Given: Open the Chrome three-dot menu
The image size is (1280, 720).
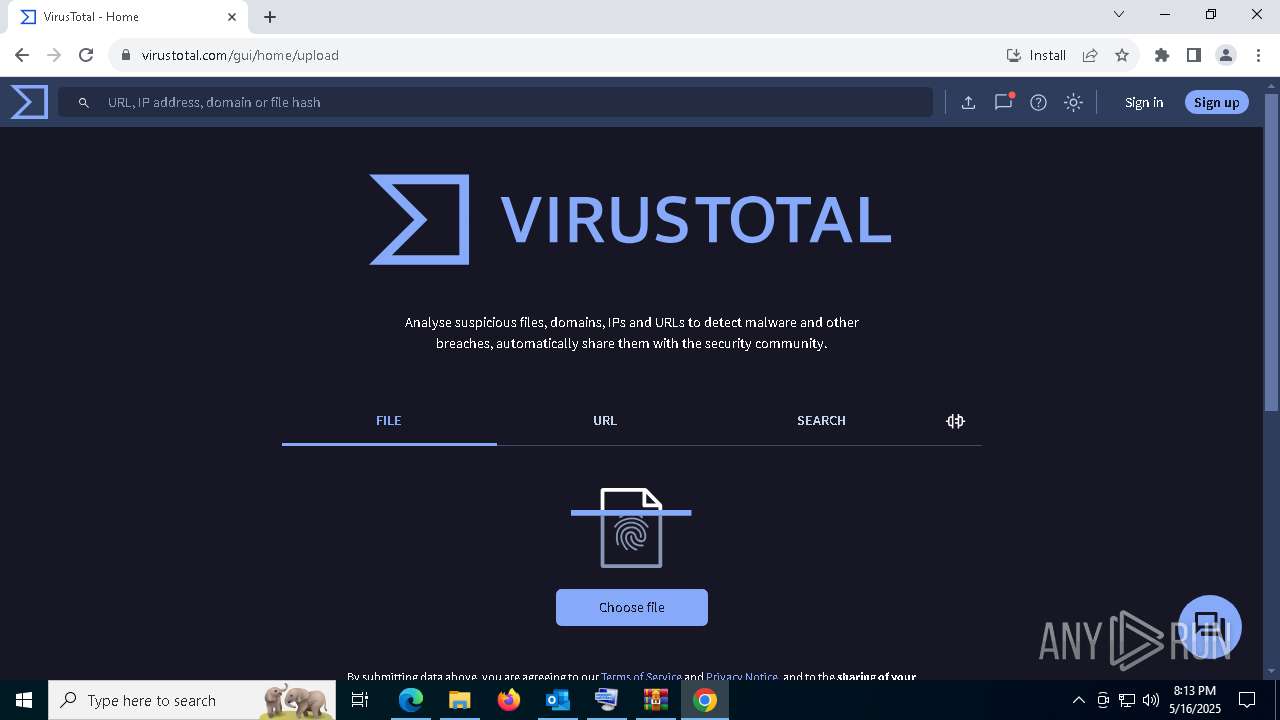Looking at the screenshot, I should tap(1258, 55).
